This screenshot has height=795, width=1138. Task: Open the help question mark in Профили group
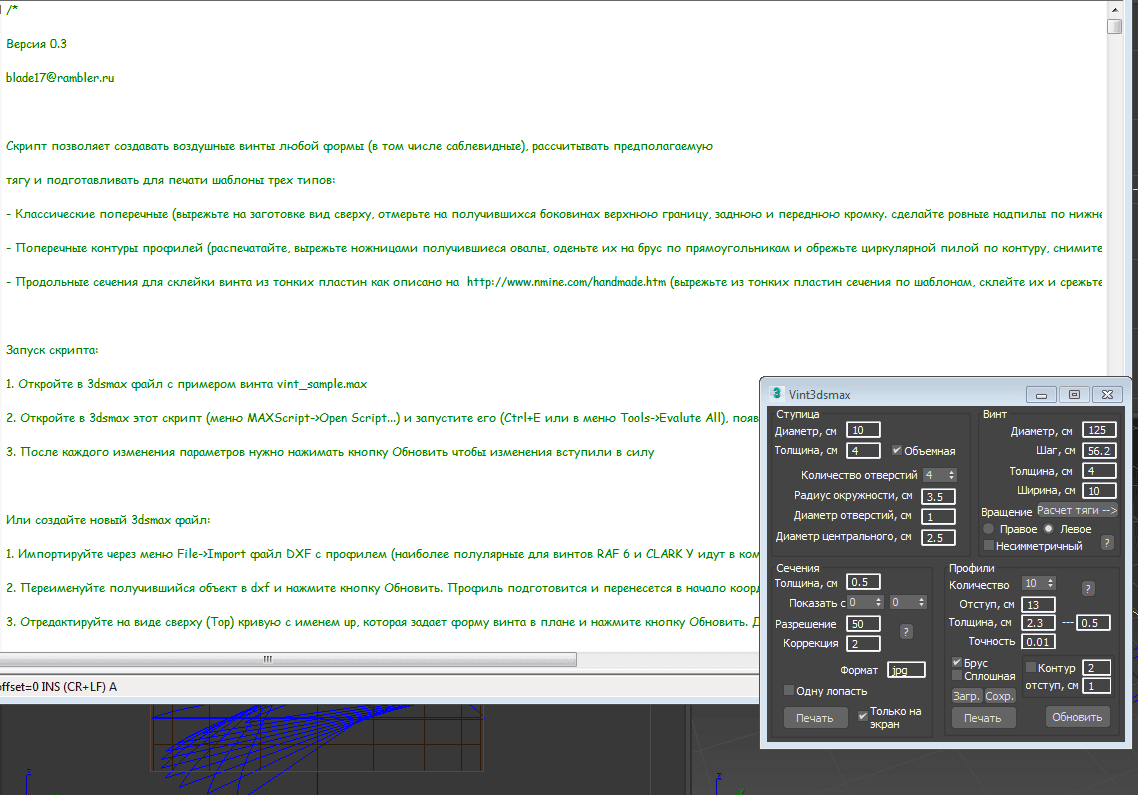[1088, 588]
